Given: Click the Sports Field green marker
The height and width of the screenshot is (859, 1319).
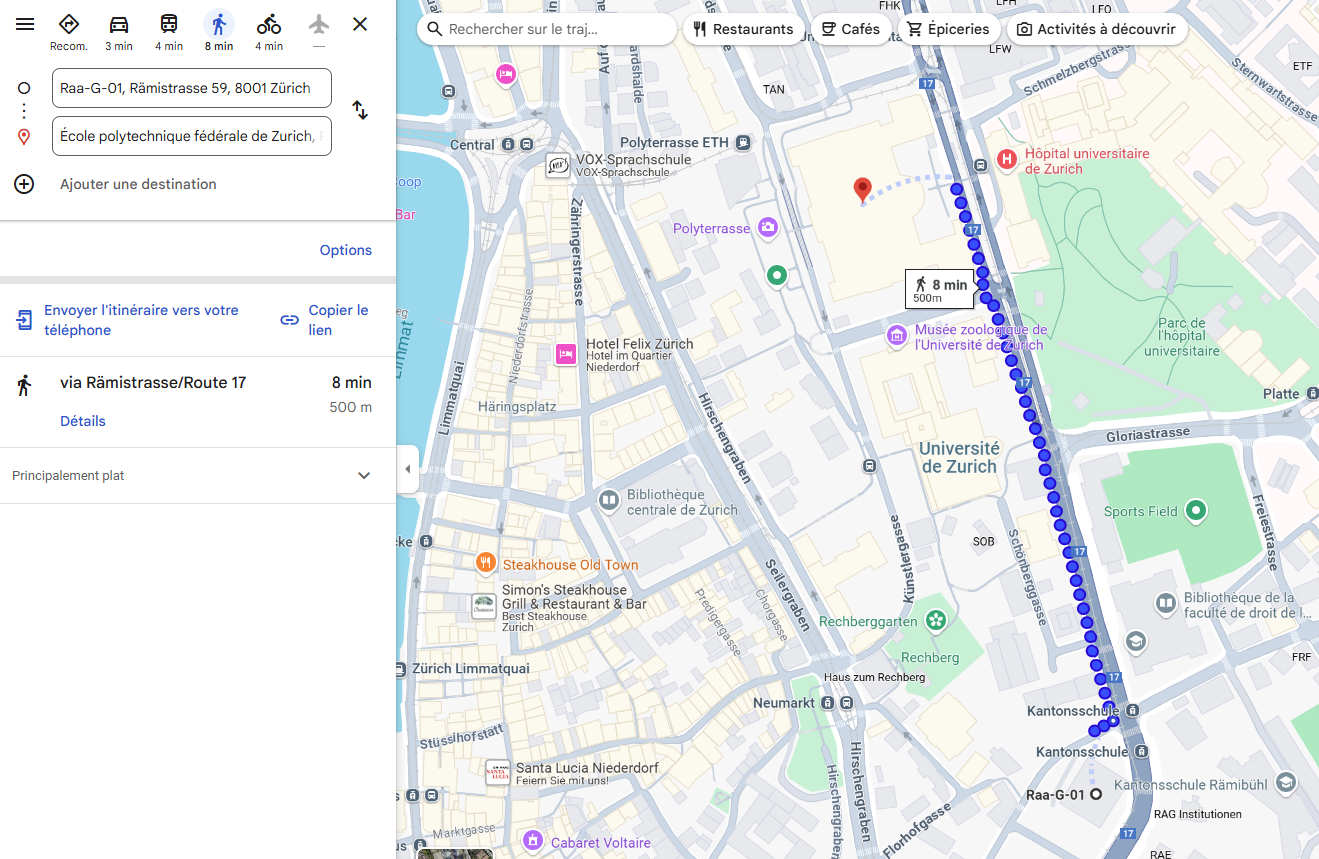Looking at the screenshot, I should point(1195,511).
